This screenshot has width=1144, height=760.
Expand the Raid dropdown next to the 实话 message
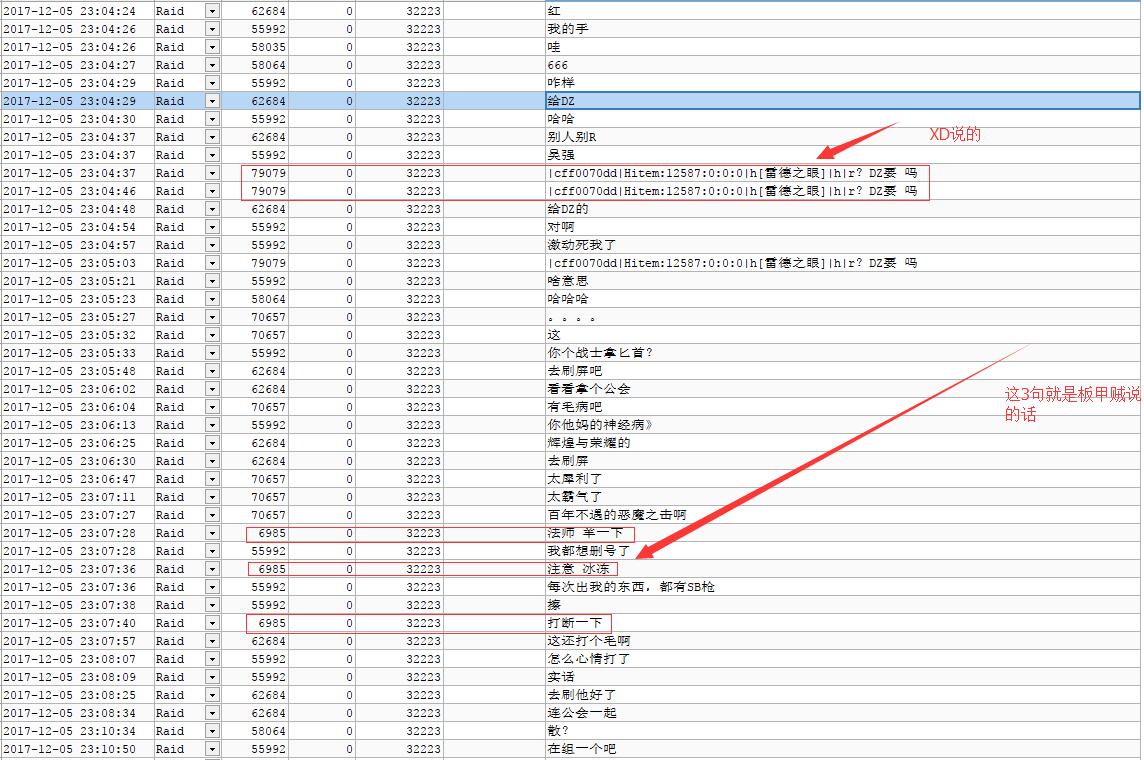click(211, 676)
